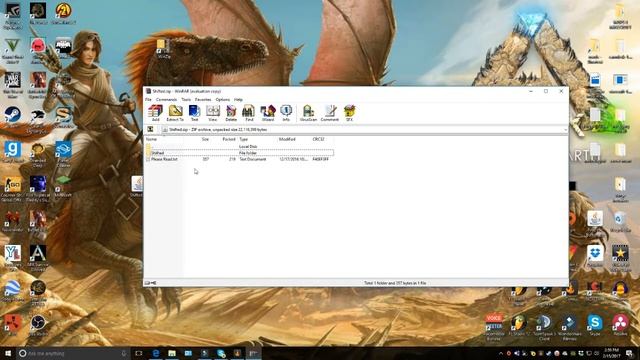Open the Voicemeeter Banana desktop shortcut
The height and width of the screenshot is (360, 640).
pyautogui.click(x=493, y=327)
